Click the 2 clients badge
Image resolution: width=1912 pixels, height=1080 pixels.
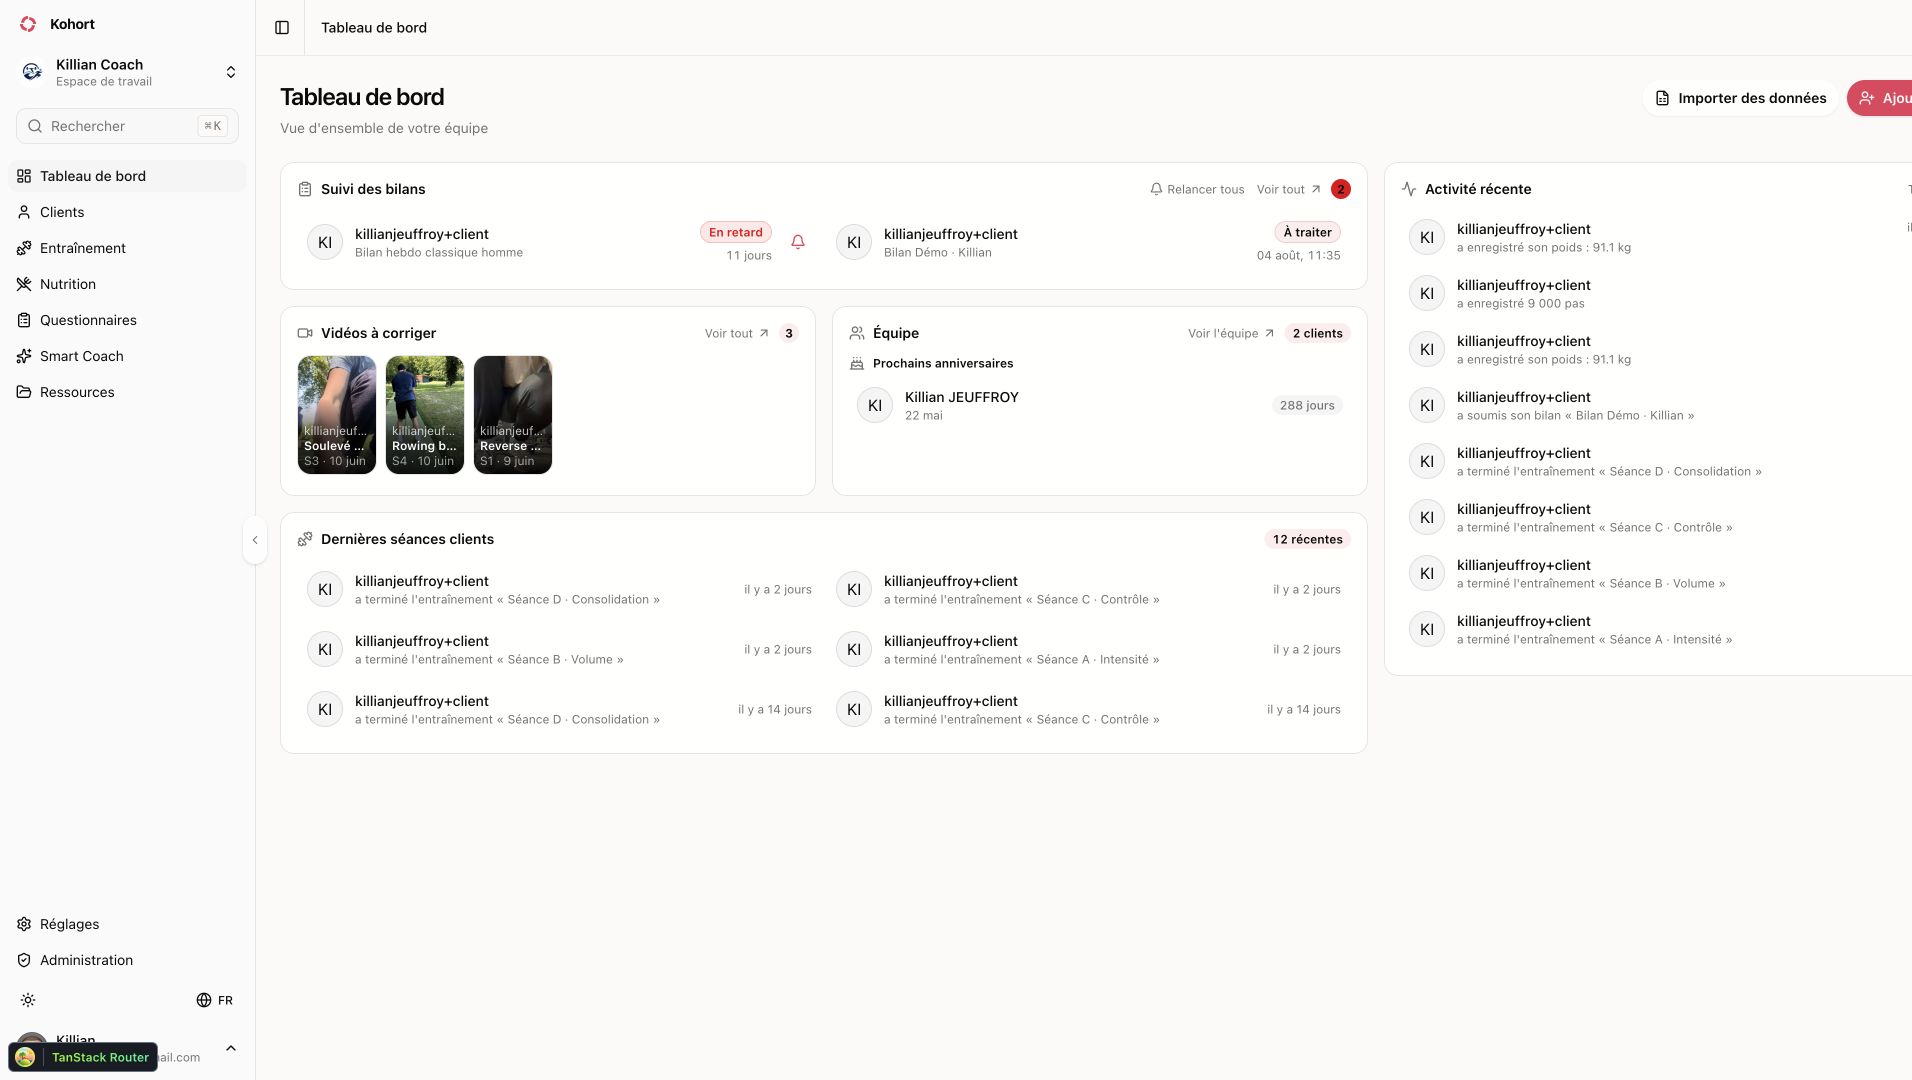[x=1317, y=333]
